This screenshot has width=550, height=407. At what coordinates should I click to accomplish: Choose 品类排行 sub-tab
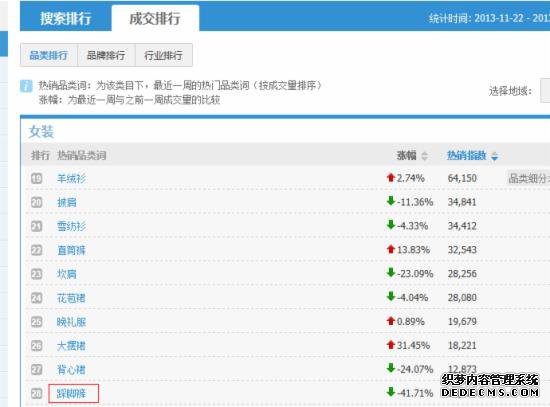[x=48, y=55]
